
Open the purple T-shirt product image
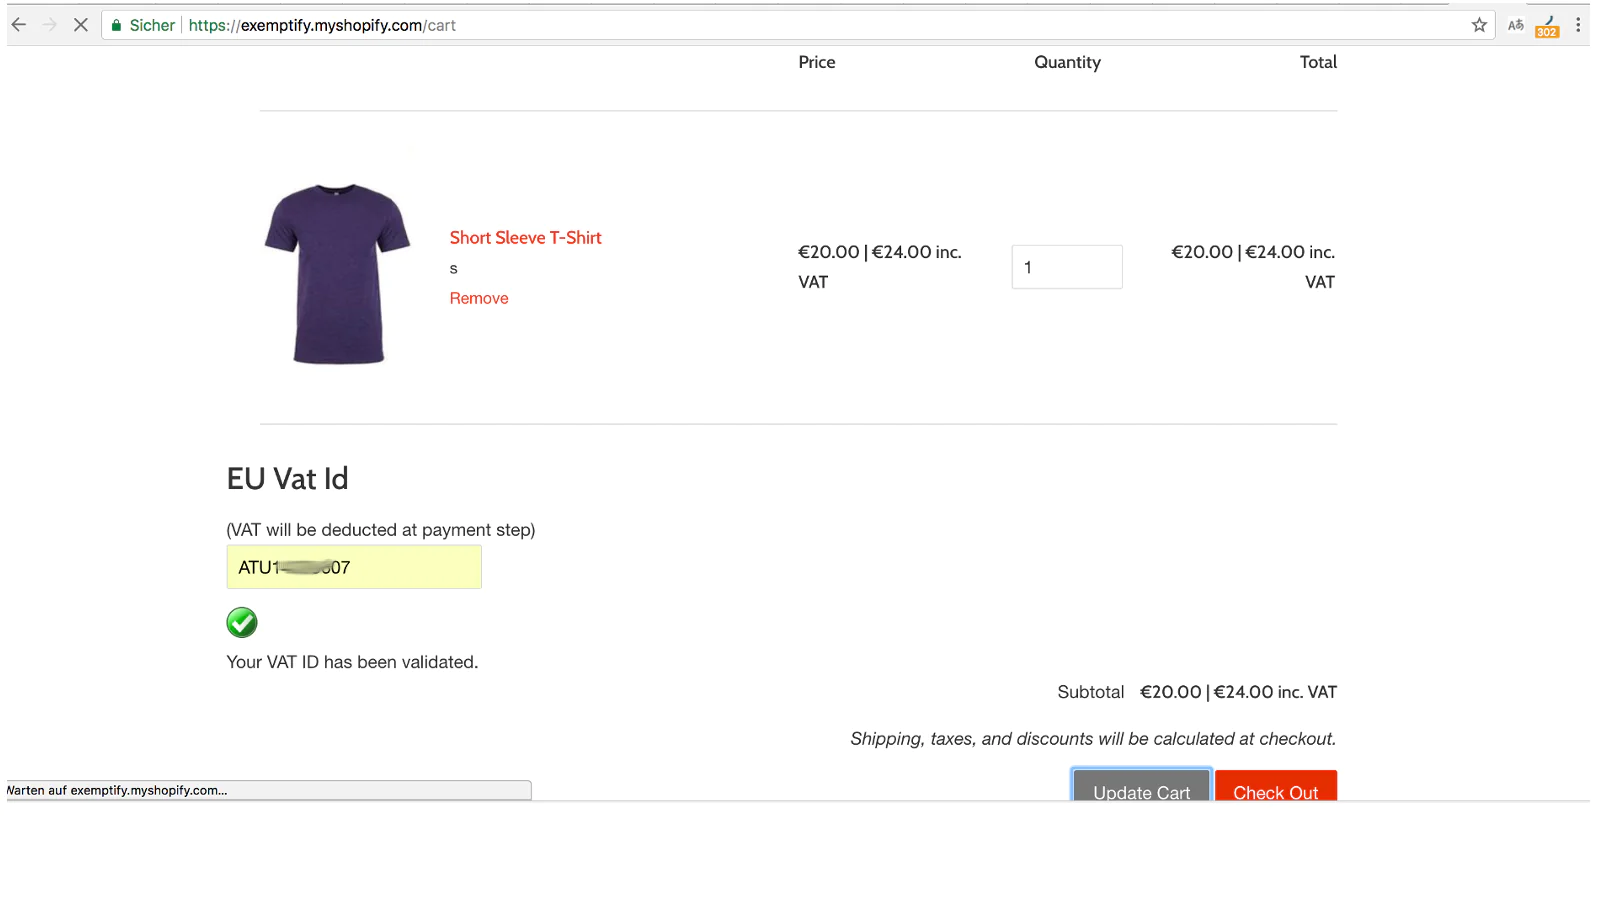coord(337,273)
